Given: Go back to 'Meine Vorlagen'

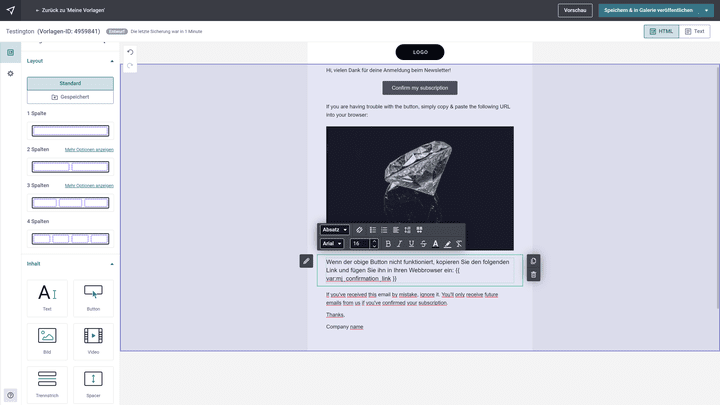Looking at the screenshot, I should pyautogui.click(x=70, y=10).
